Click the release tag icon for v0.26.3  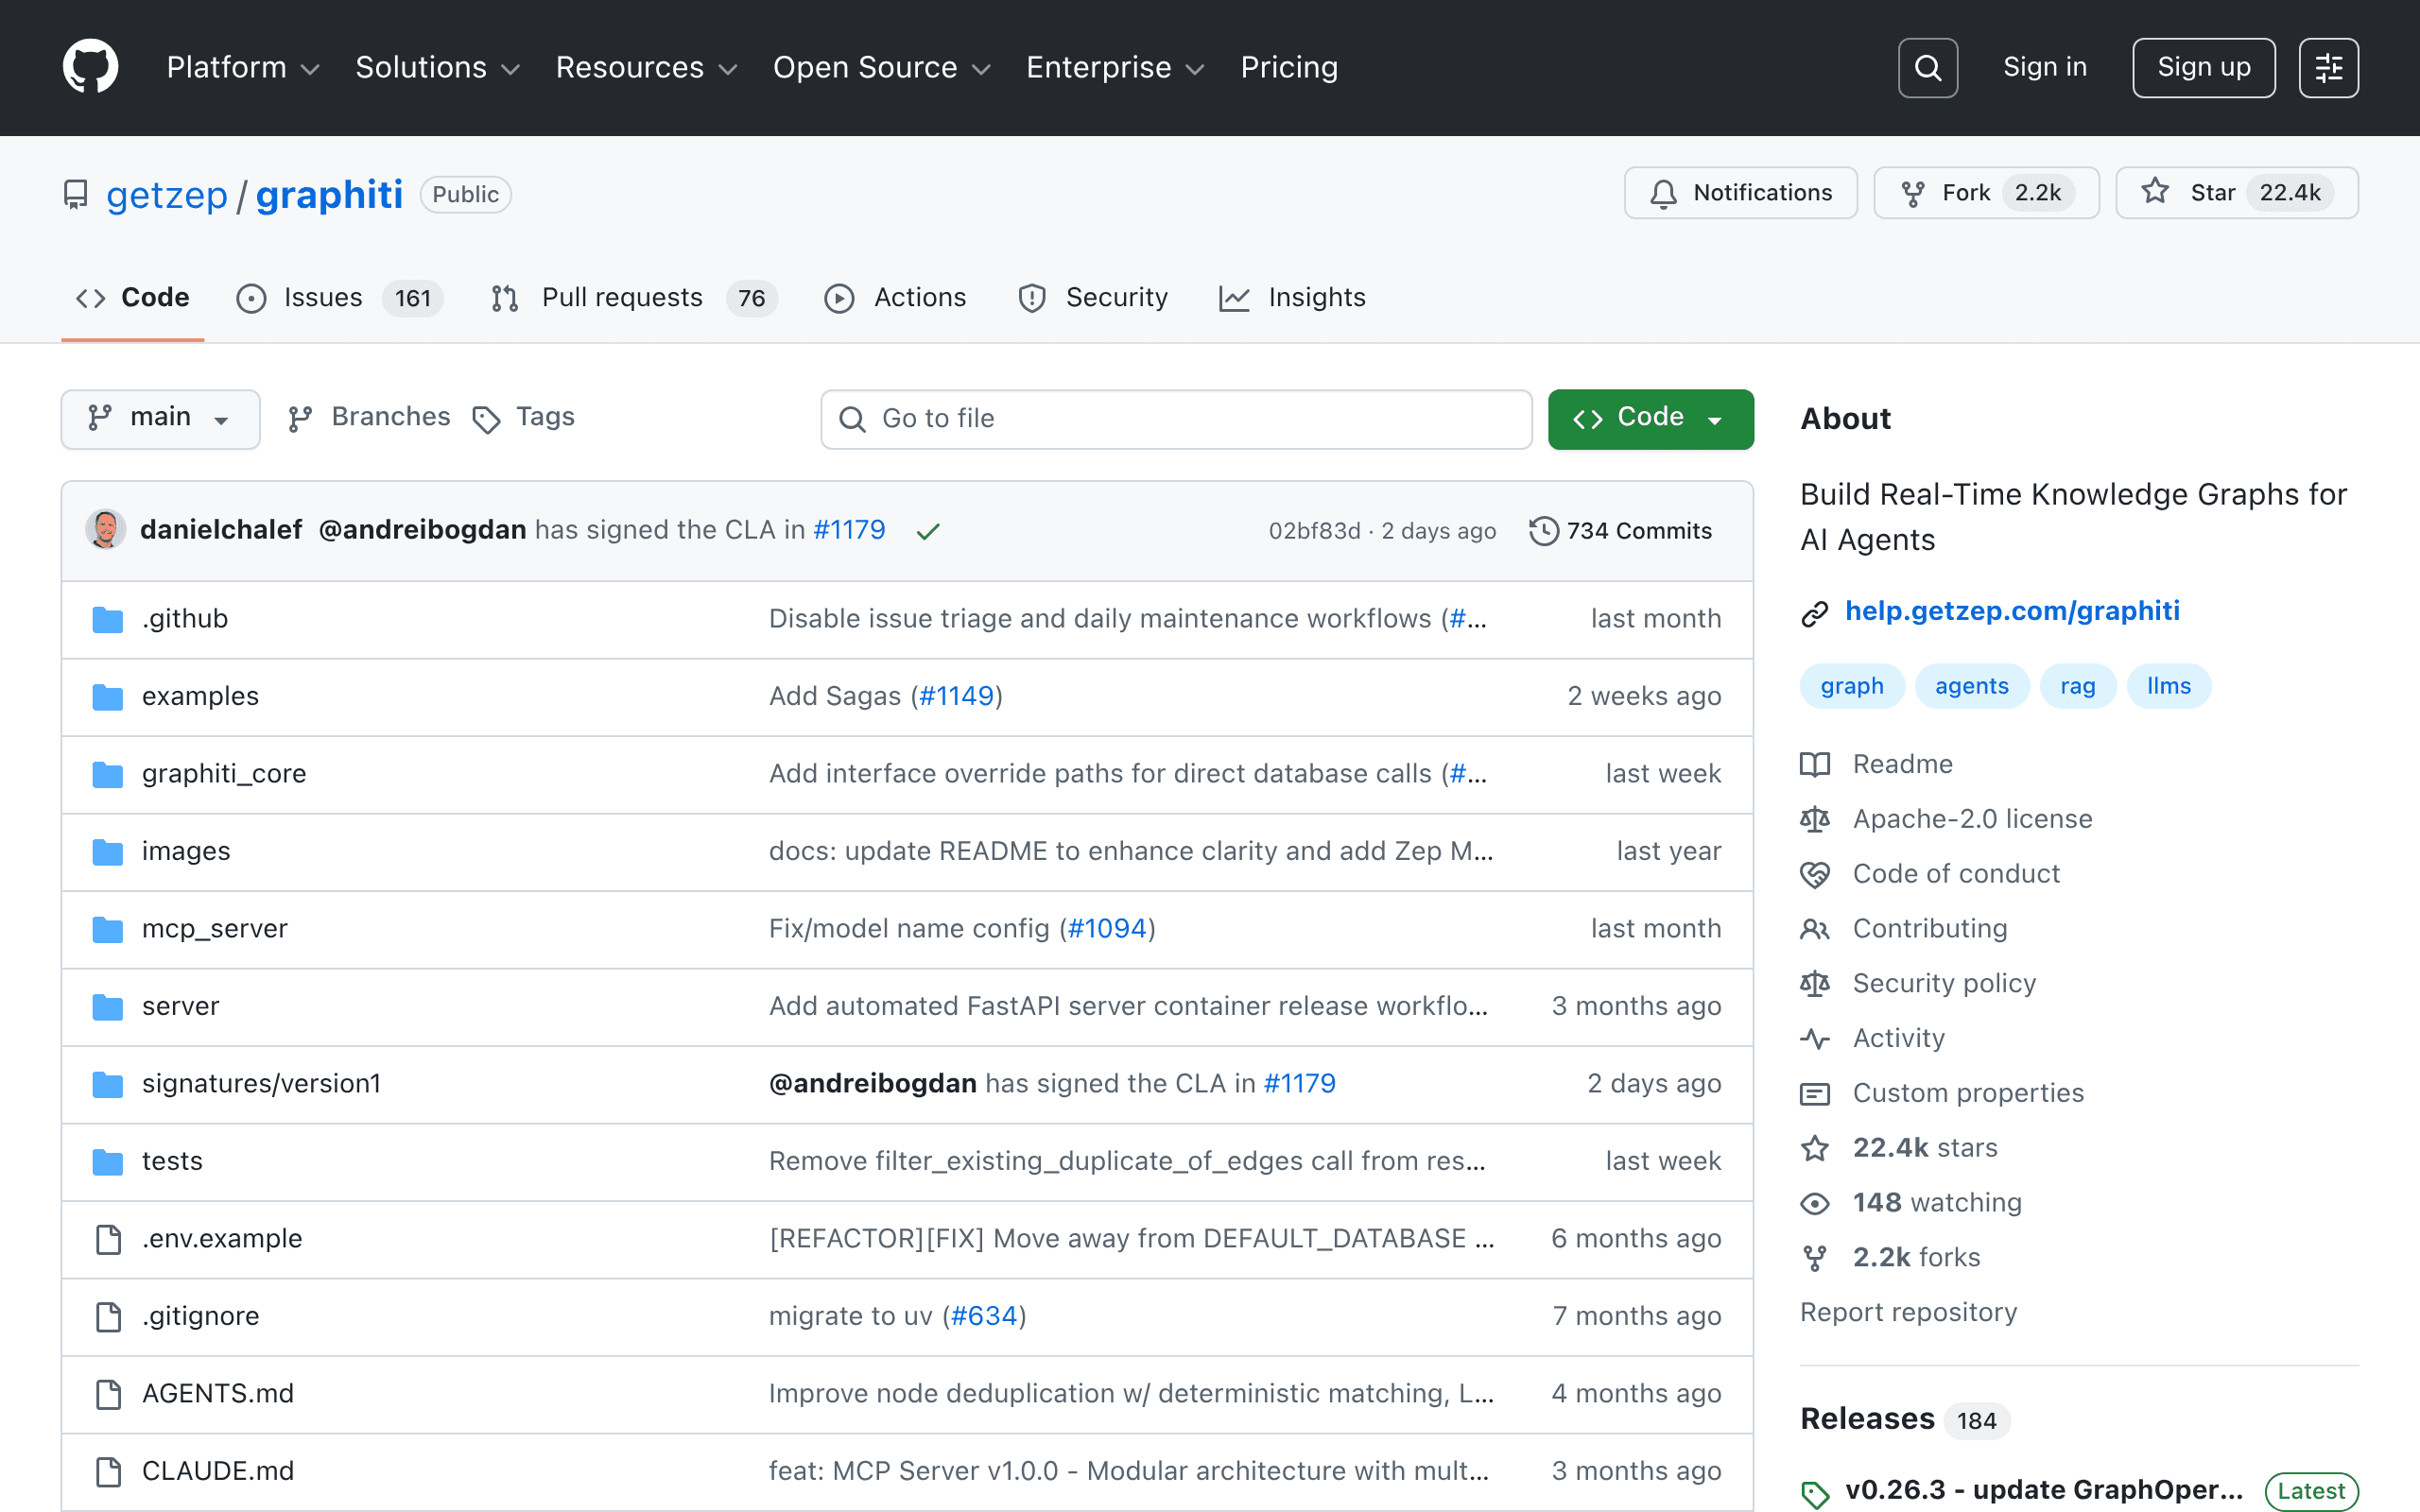coord(1814,1494)
